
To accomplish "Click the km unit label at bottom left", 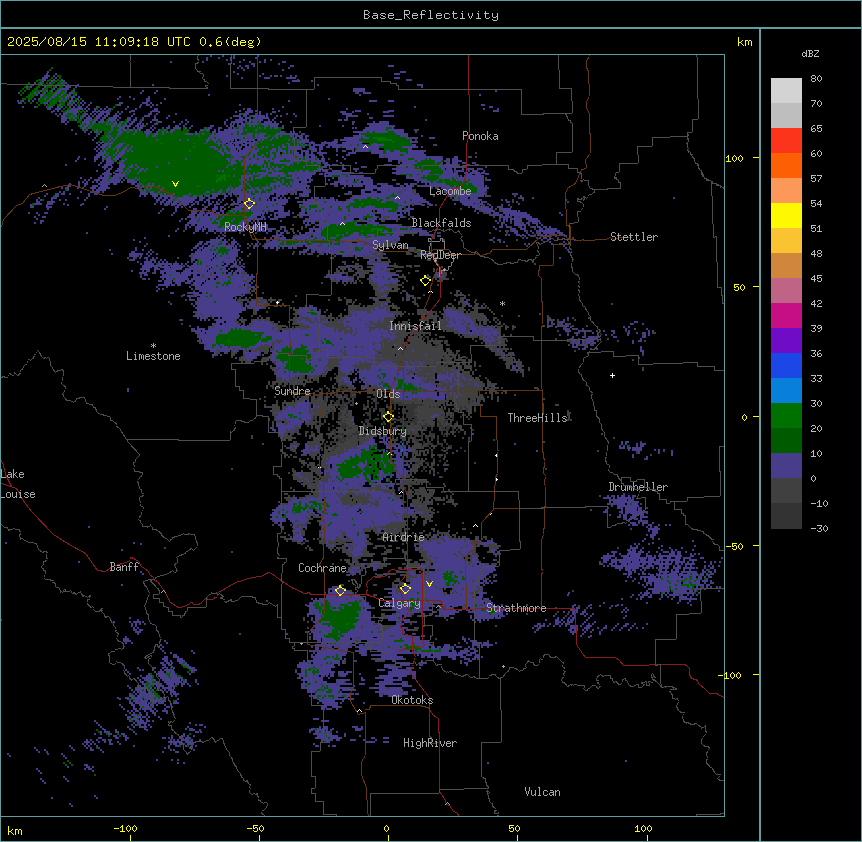I will (x=15, y=831).
